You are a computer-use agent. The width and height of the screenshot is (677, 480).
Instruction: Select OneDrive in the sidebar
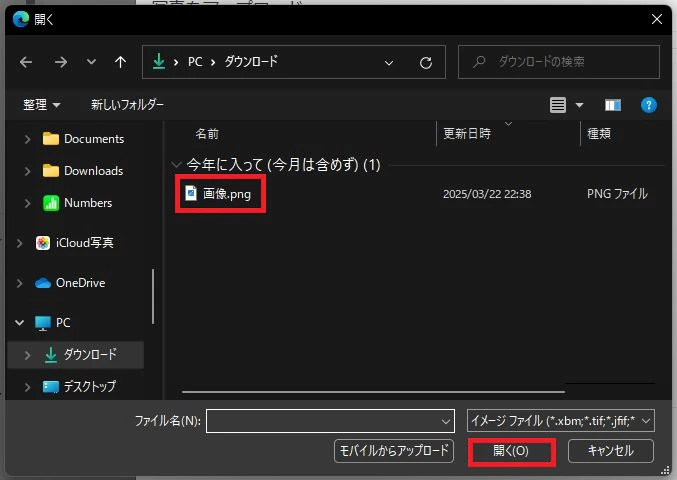point(80,283)
